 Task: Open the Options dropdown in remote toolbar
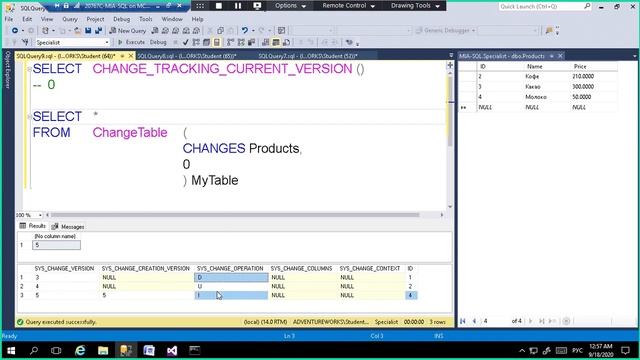click(291, 6)
